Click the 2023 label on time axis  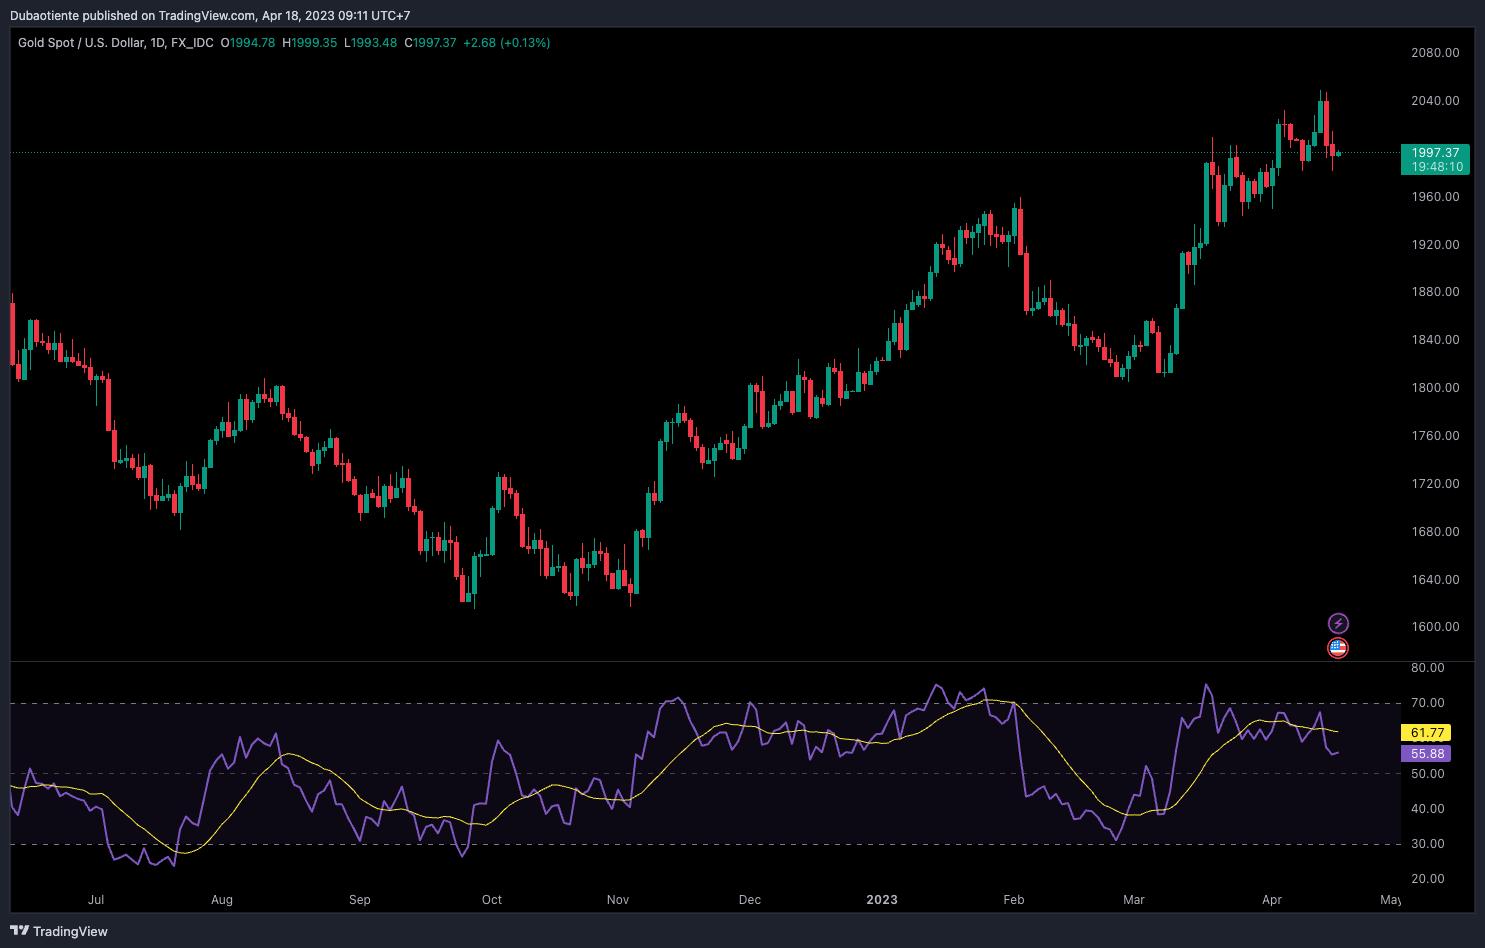tap(882, 900)
